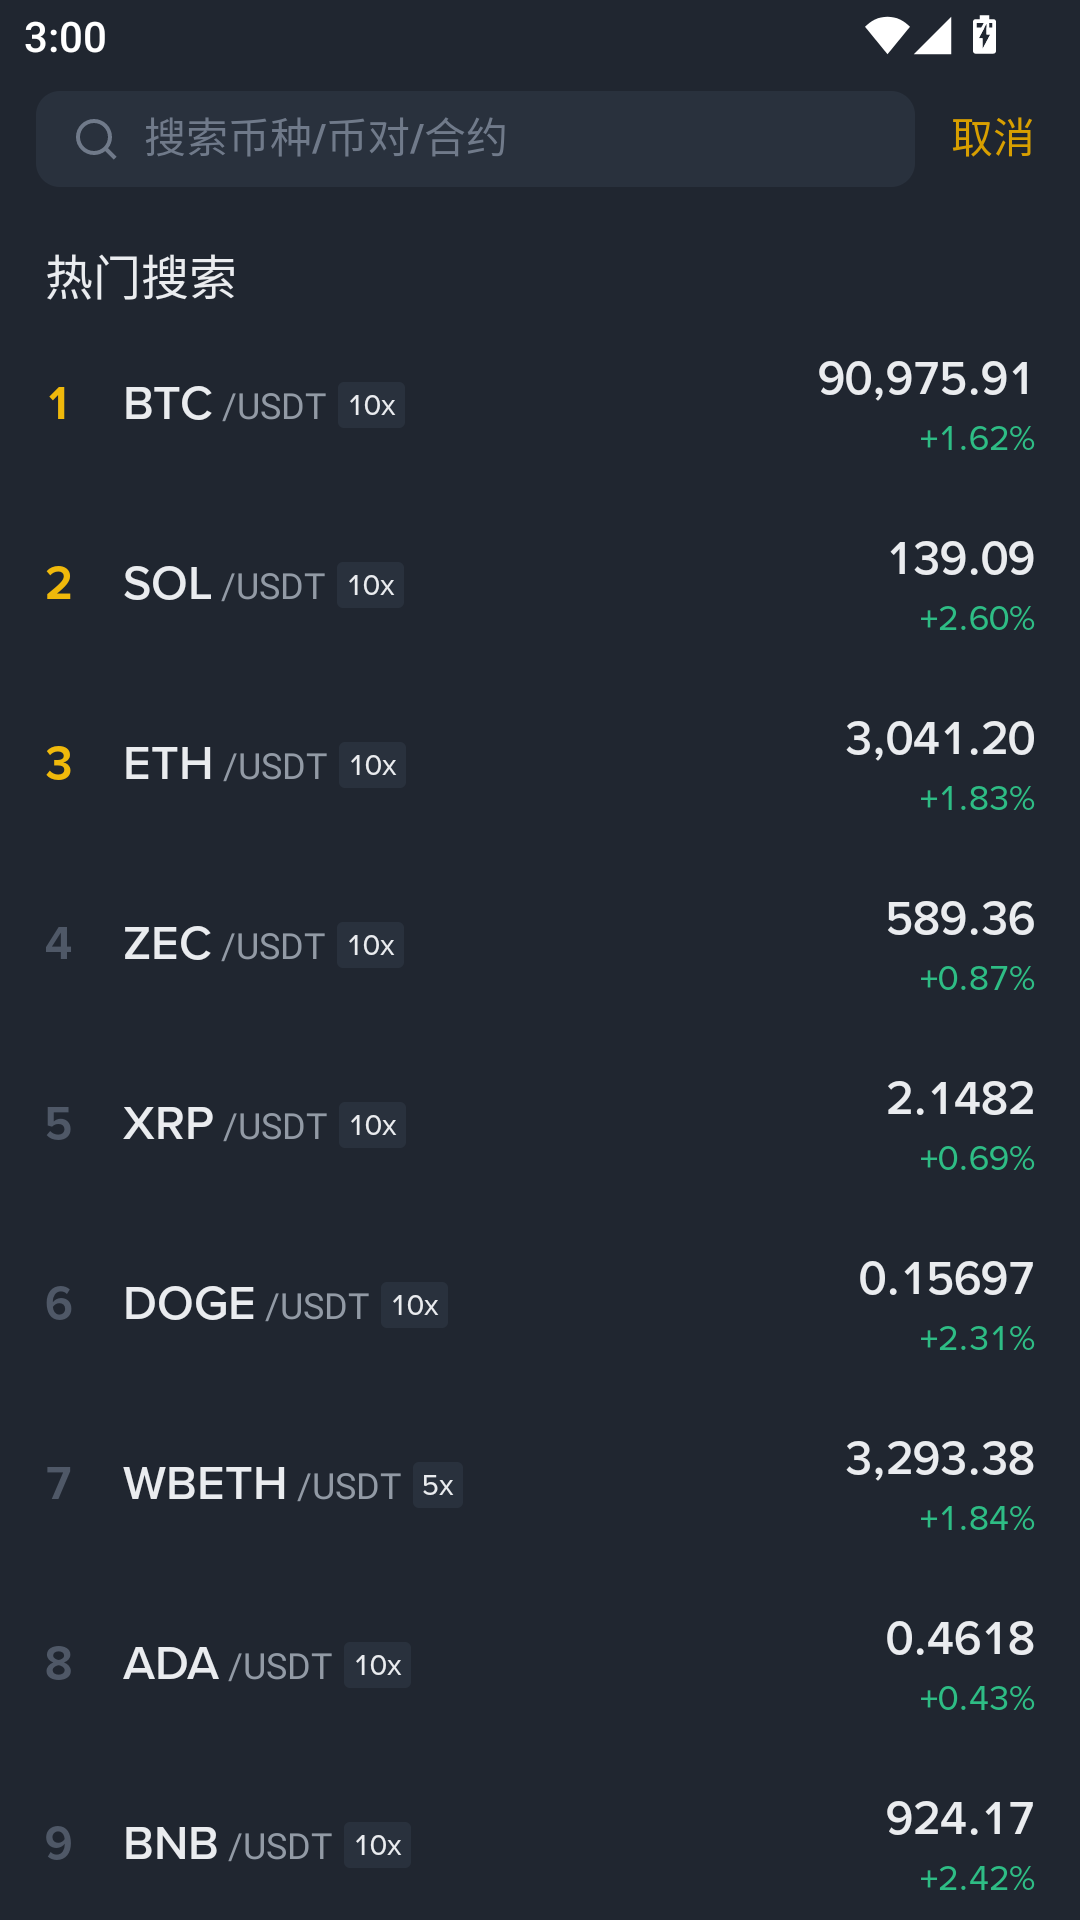Tap the 取消 cancel button
The height and width of the screenshot is (1920, 1080).
992,138
